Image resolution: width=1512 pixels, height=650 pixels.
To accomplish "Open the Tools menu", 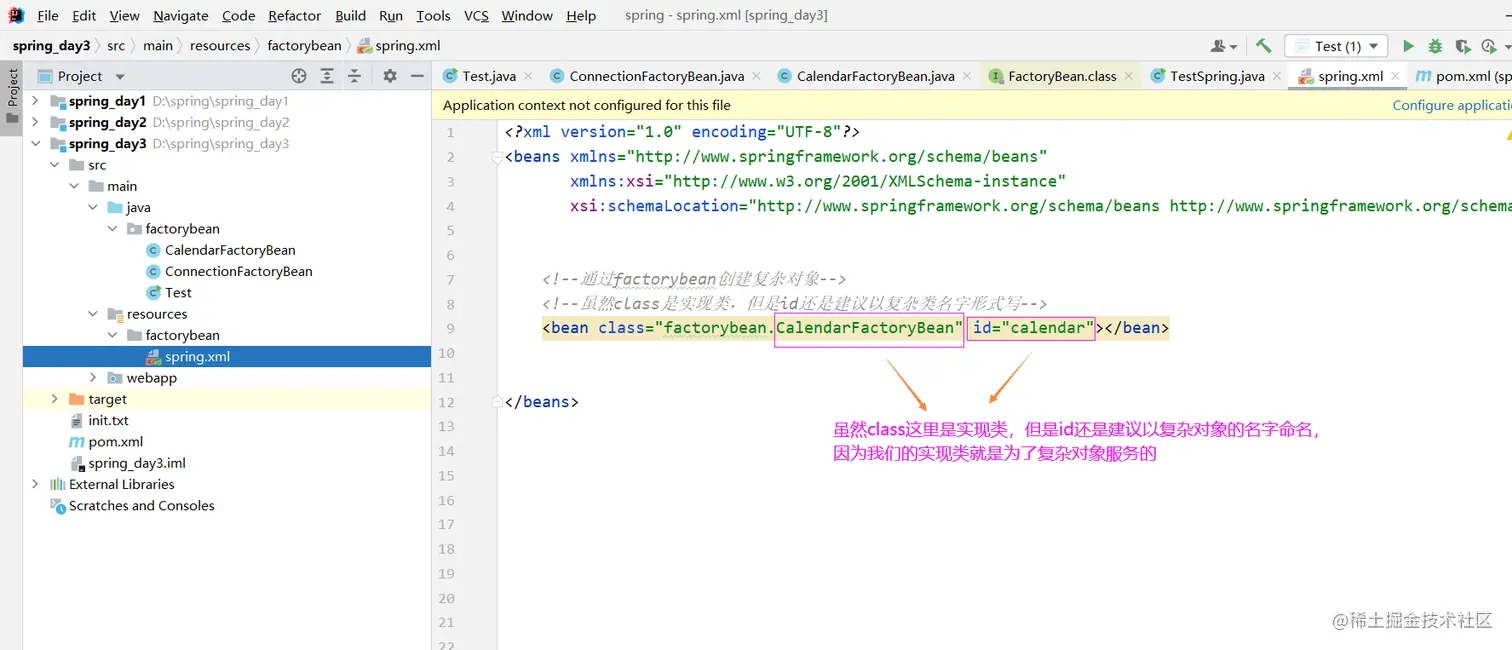I will click(x=433, y=16).
